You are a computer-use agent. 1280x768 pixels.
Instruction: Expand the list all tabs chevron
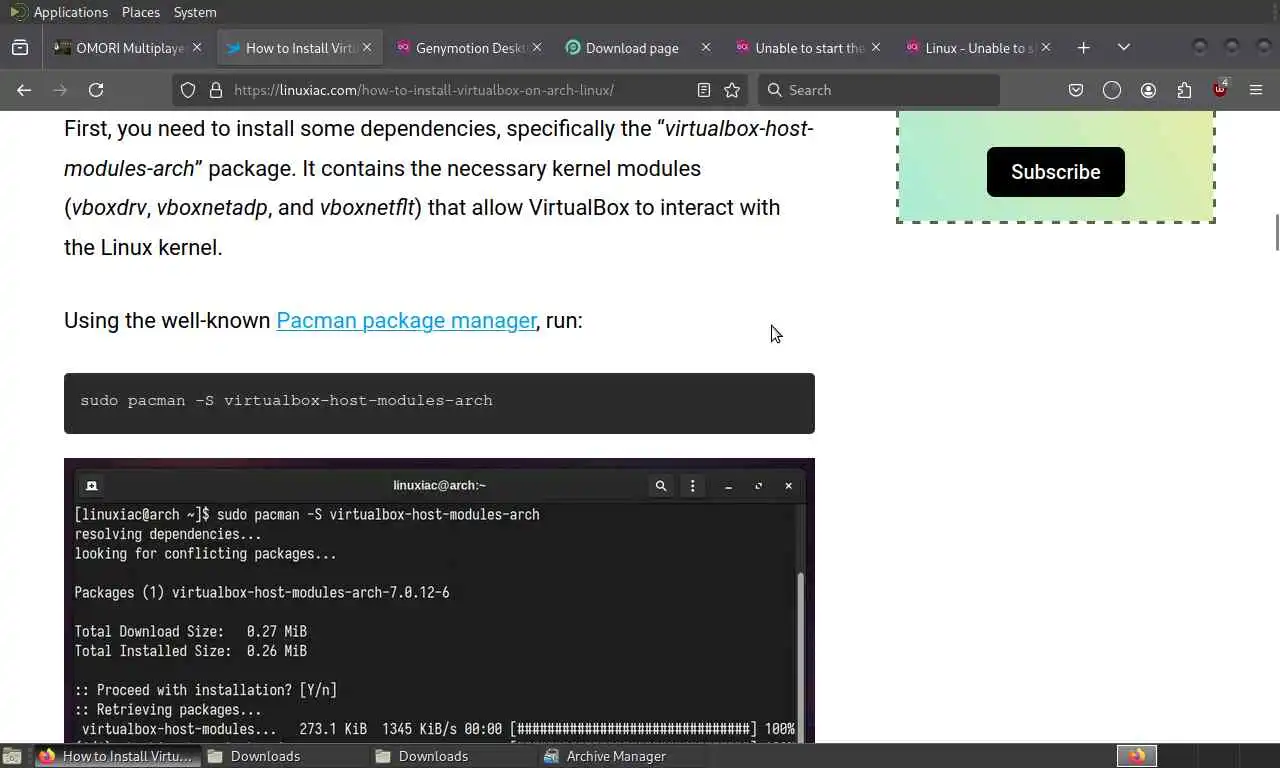1124,47
